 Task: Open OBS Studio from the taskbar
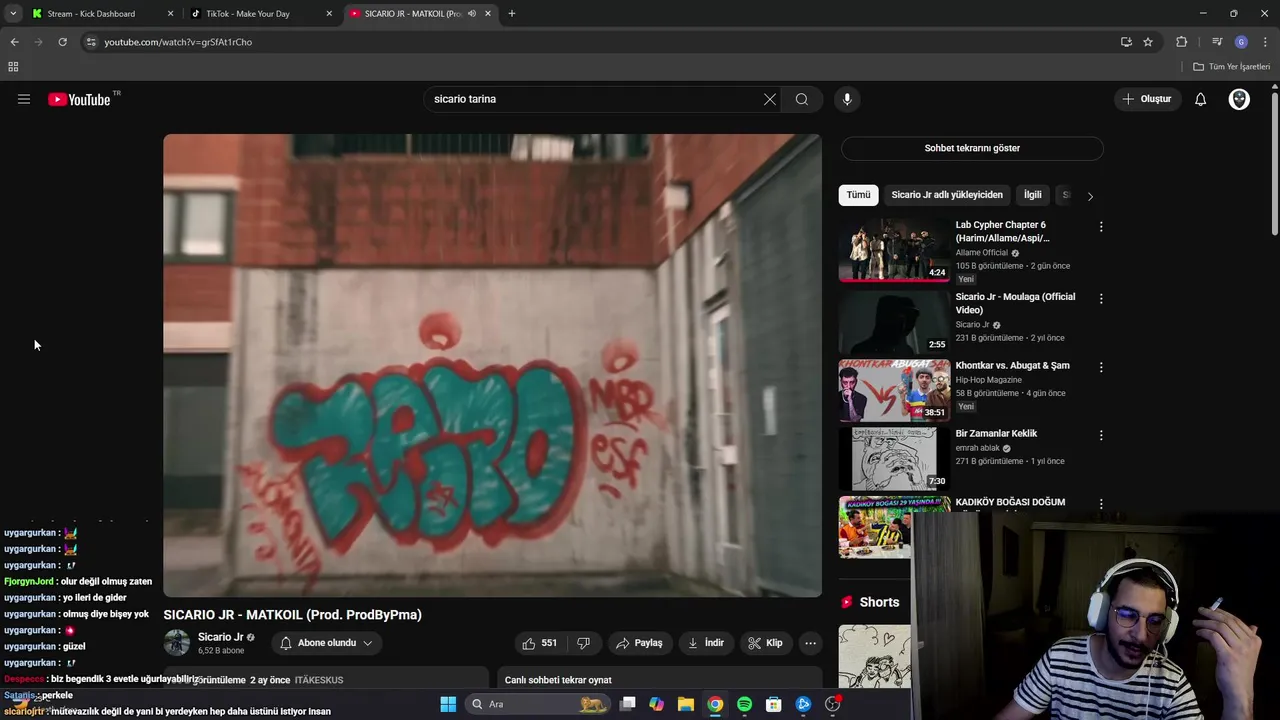point(833,704)
